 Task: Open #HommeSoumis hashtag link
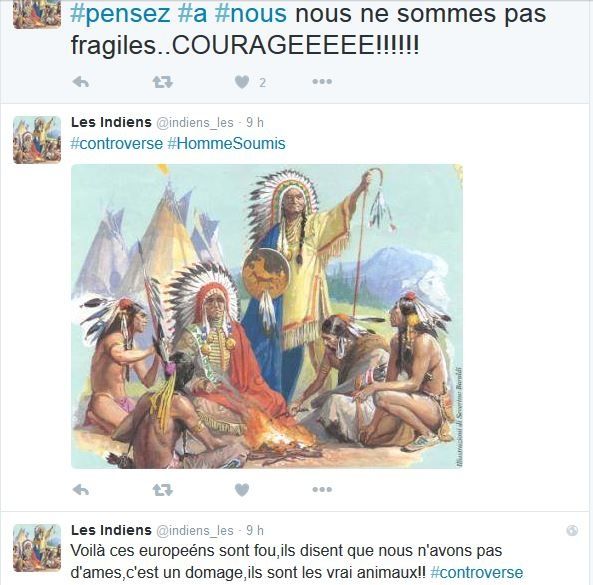tap(226, 144)
